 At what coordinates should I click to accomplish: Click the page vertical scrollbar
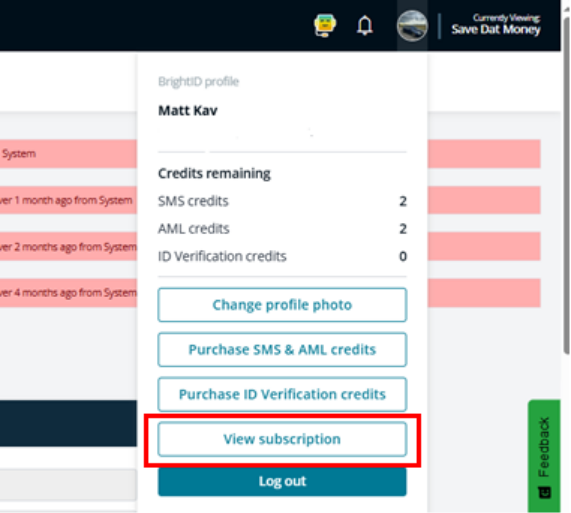tap(566, 182)
